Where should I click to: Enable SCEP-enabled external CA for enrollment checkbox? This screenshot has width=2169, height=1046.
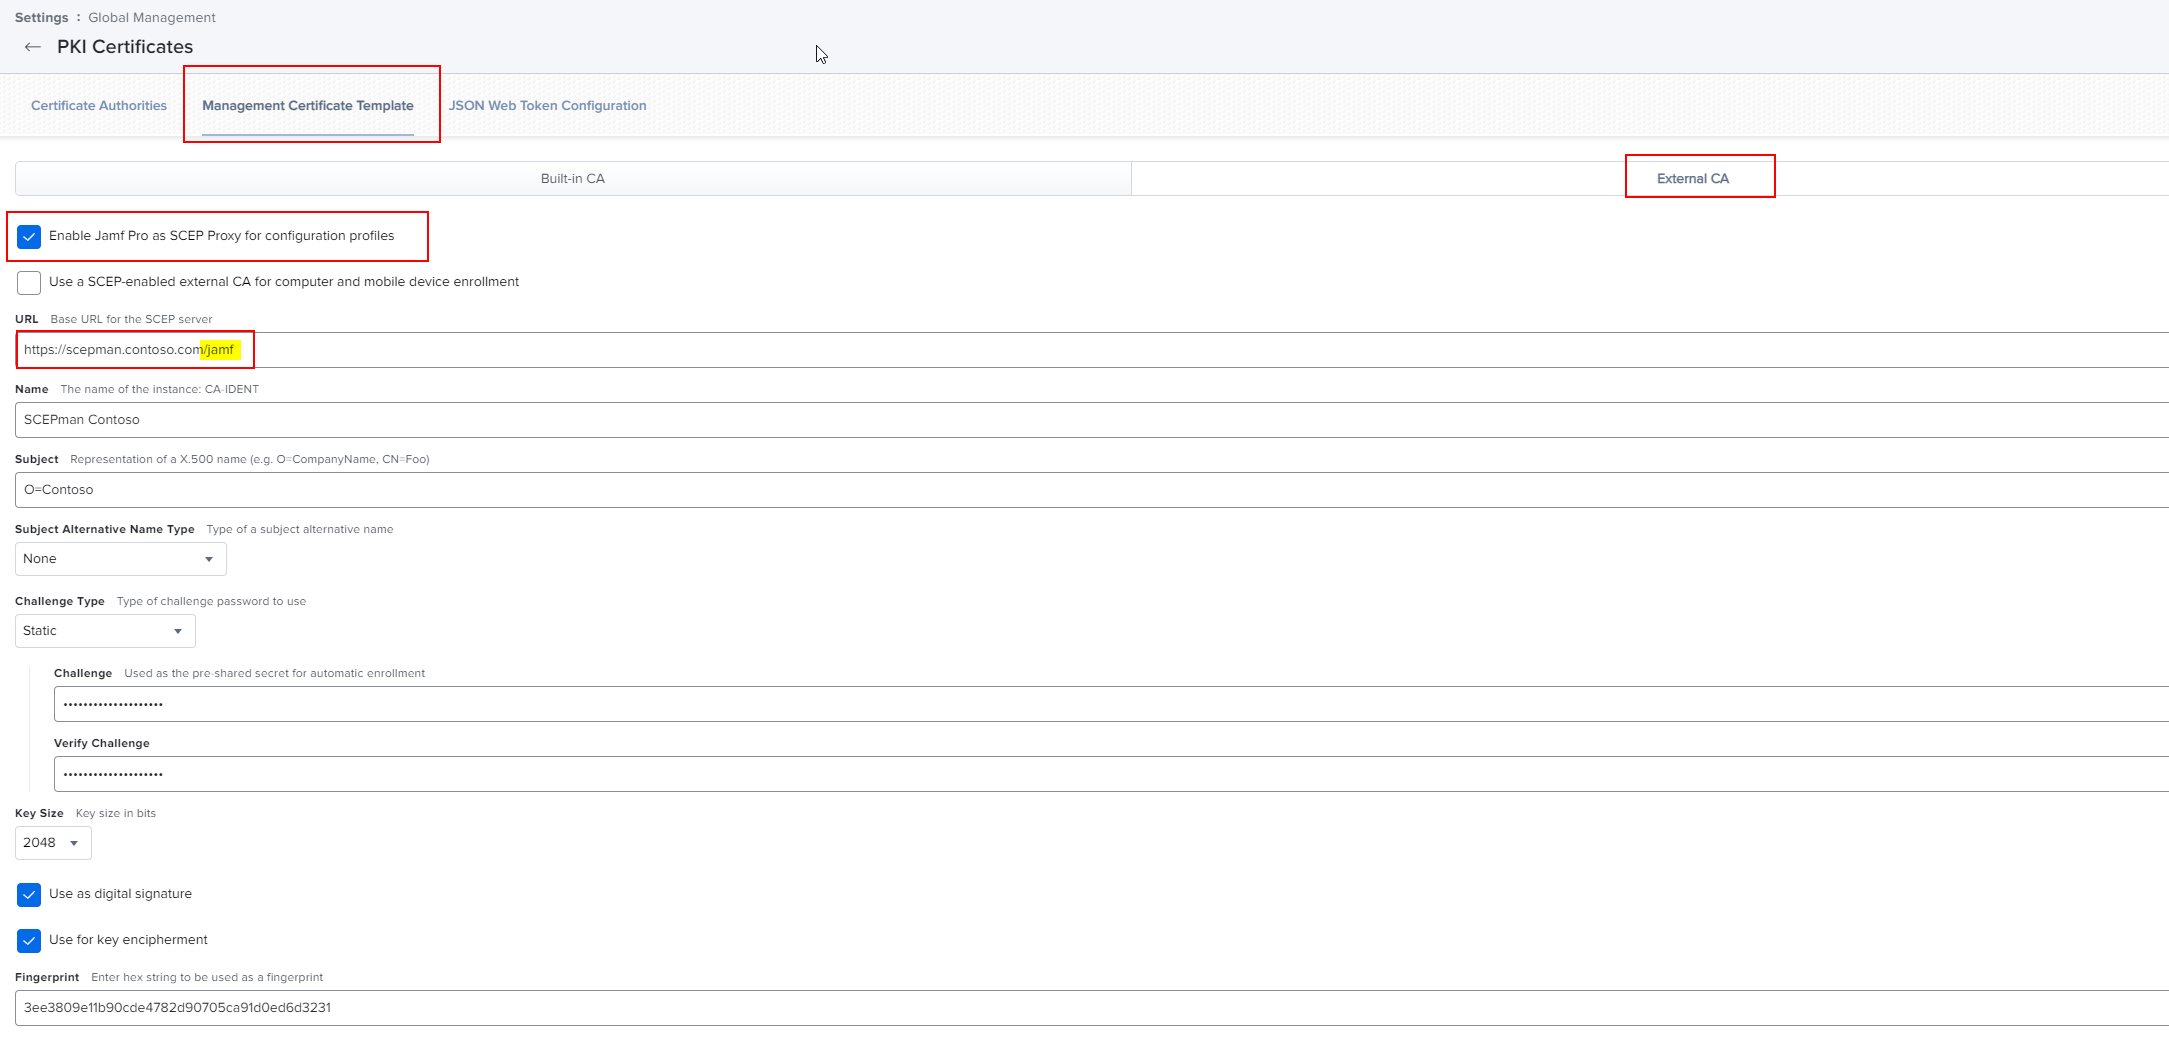pyautogui.click(x=29, y=283)
